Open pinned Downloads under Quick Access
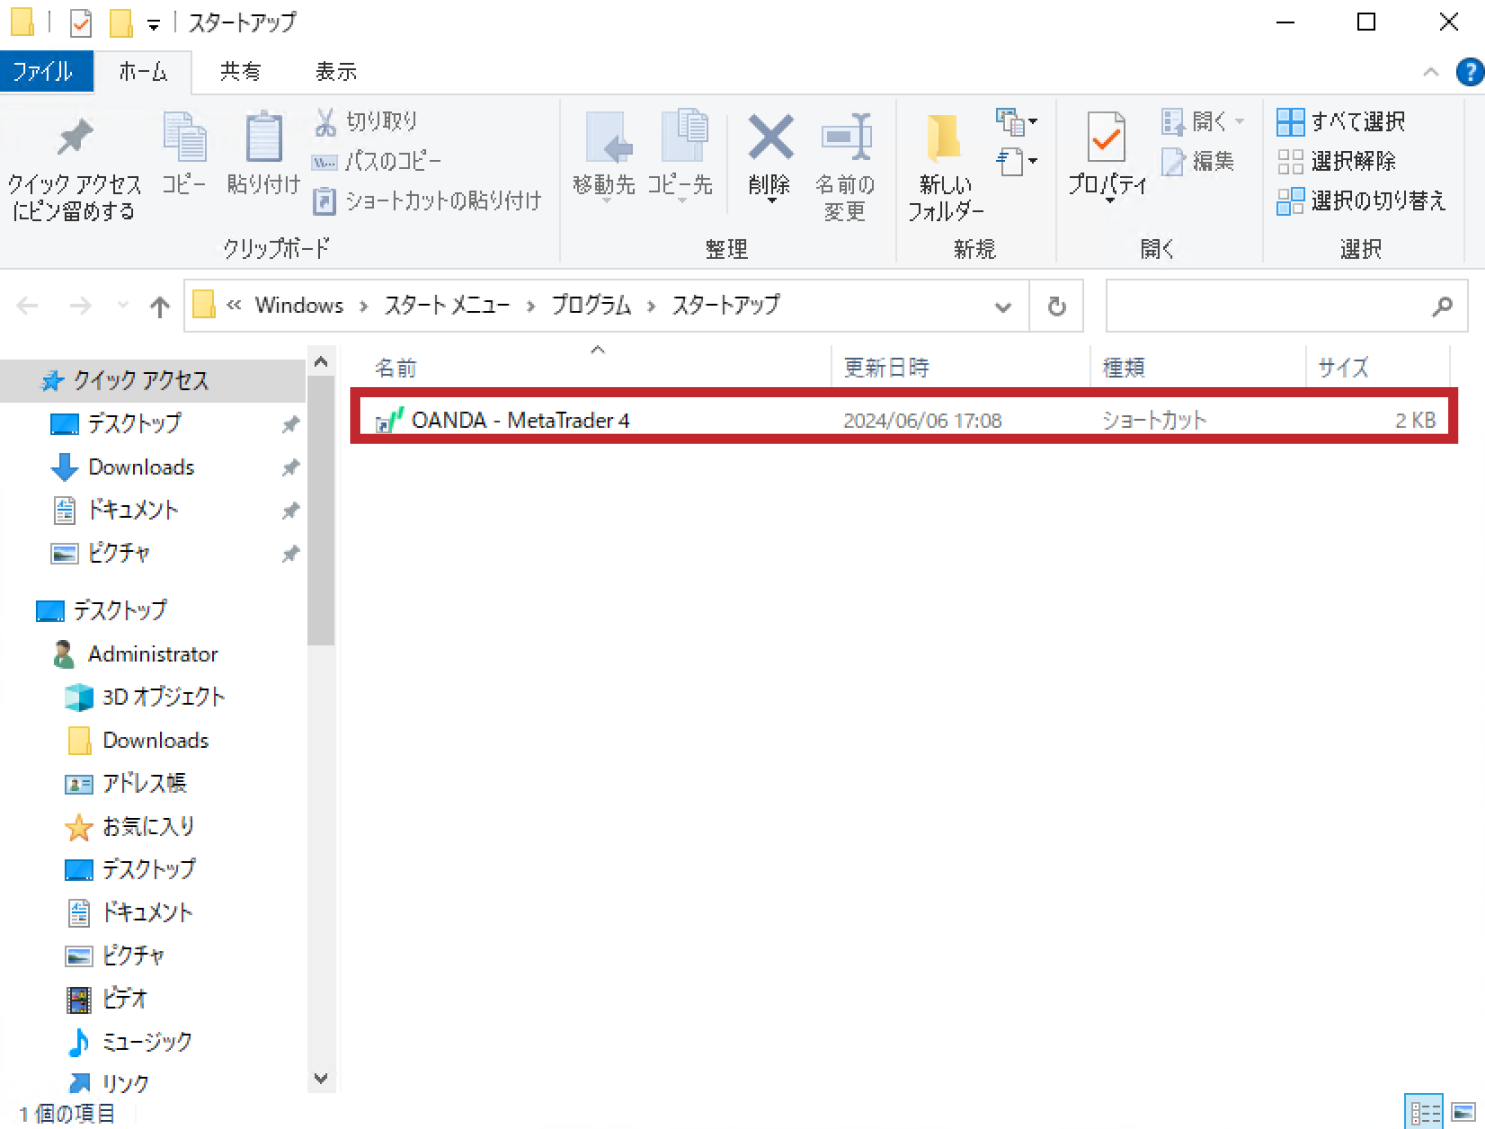The height and width of the screenshot is (1129, 1485). 141,467
